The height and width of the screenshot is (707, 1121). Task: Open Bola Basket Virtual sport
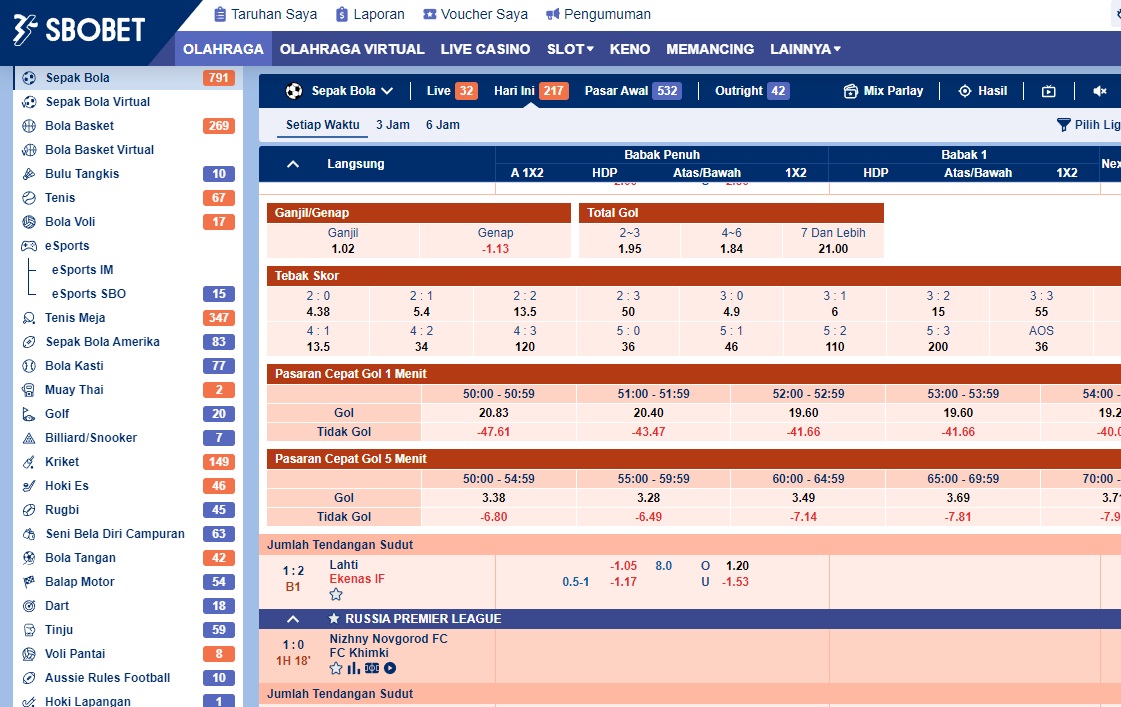point(128,149)
